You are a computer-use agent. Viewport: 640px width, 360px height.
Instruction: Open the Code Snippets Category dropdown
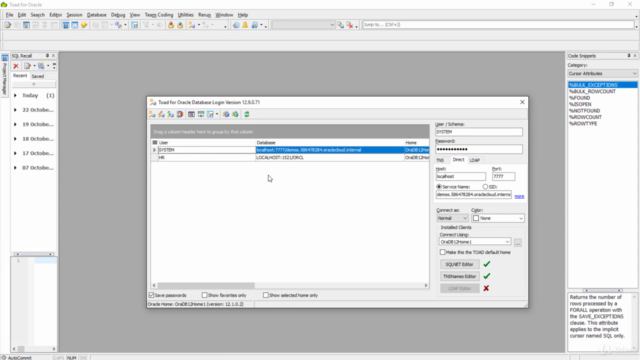pyautogui.click(x=602, y=73)
